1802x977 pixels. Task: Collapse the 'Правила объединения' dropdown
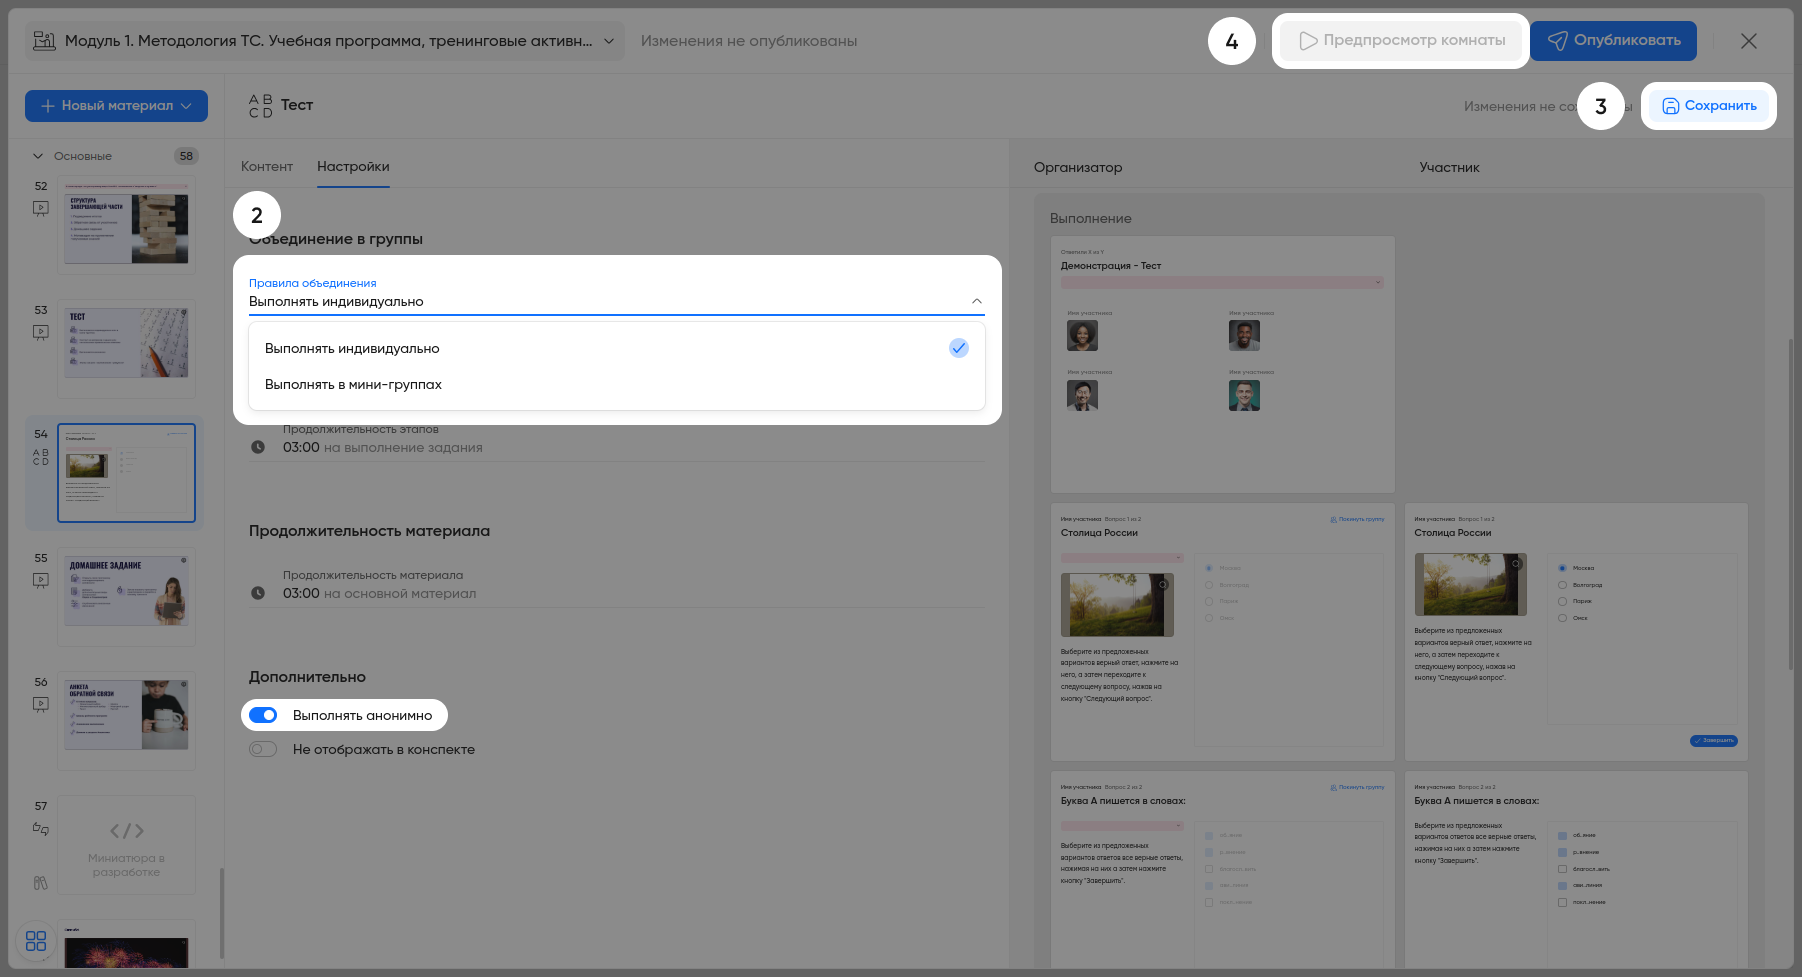click(x=976, y=301)
